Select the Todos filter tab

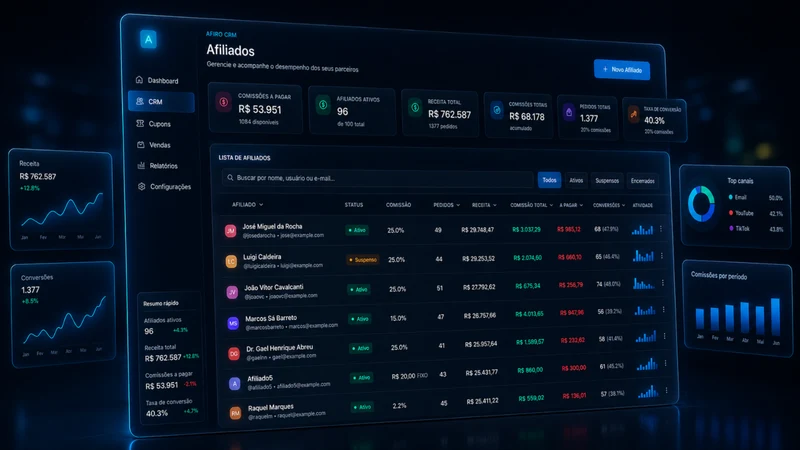click(x=549, y=180)
